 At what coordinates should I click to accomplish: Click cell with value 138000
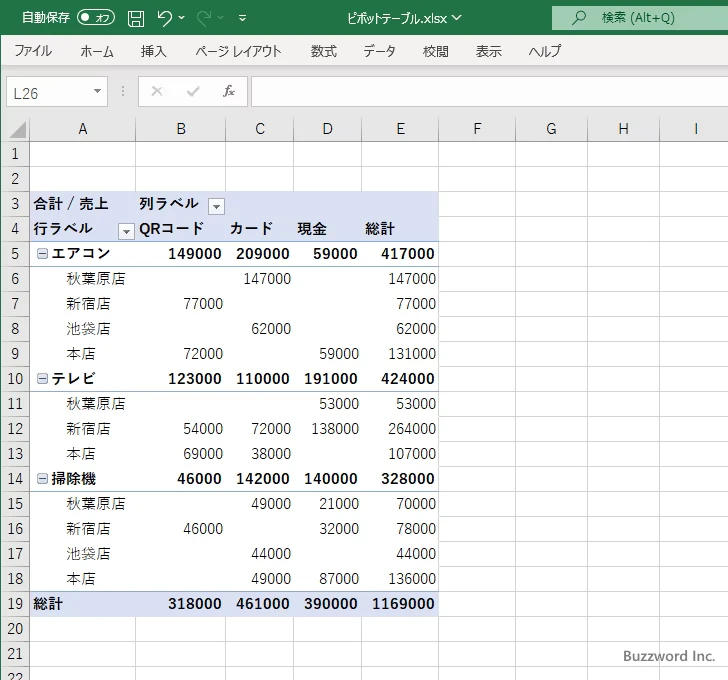point(328,429)
